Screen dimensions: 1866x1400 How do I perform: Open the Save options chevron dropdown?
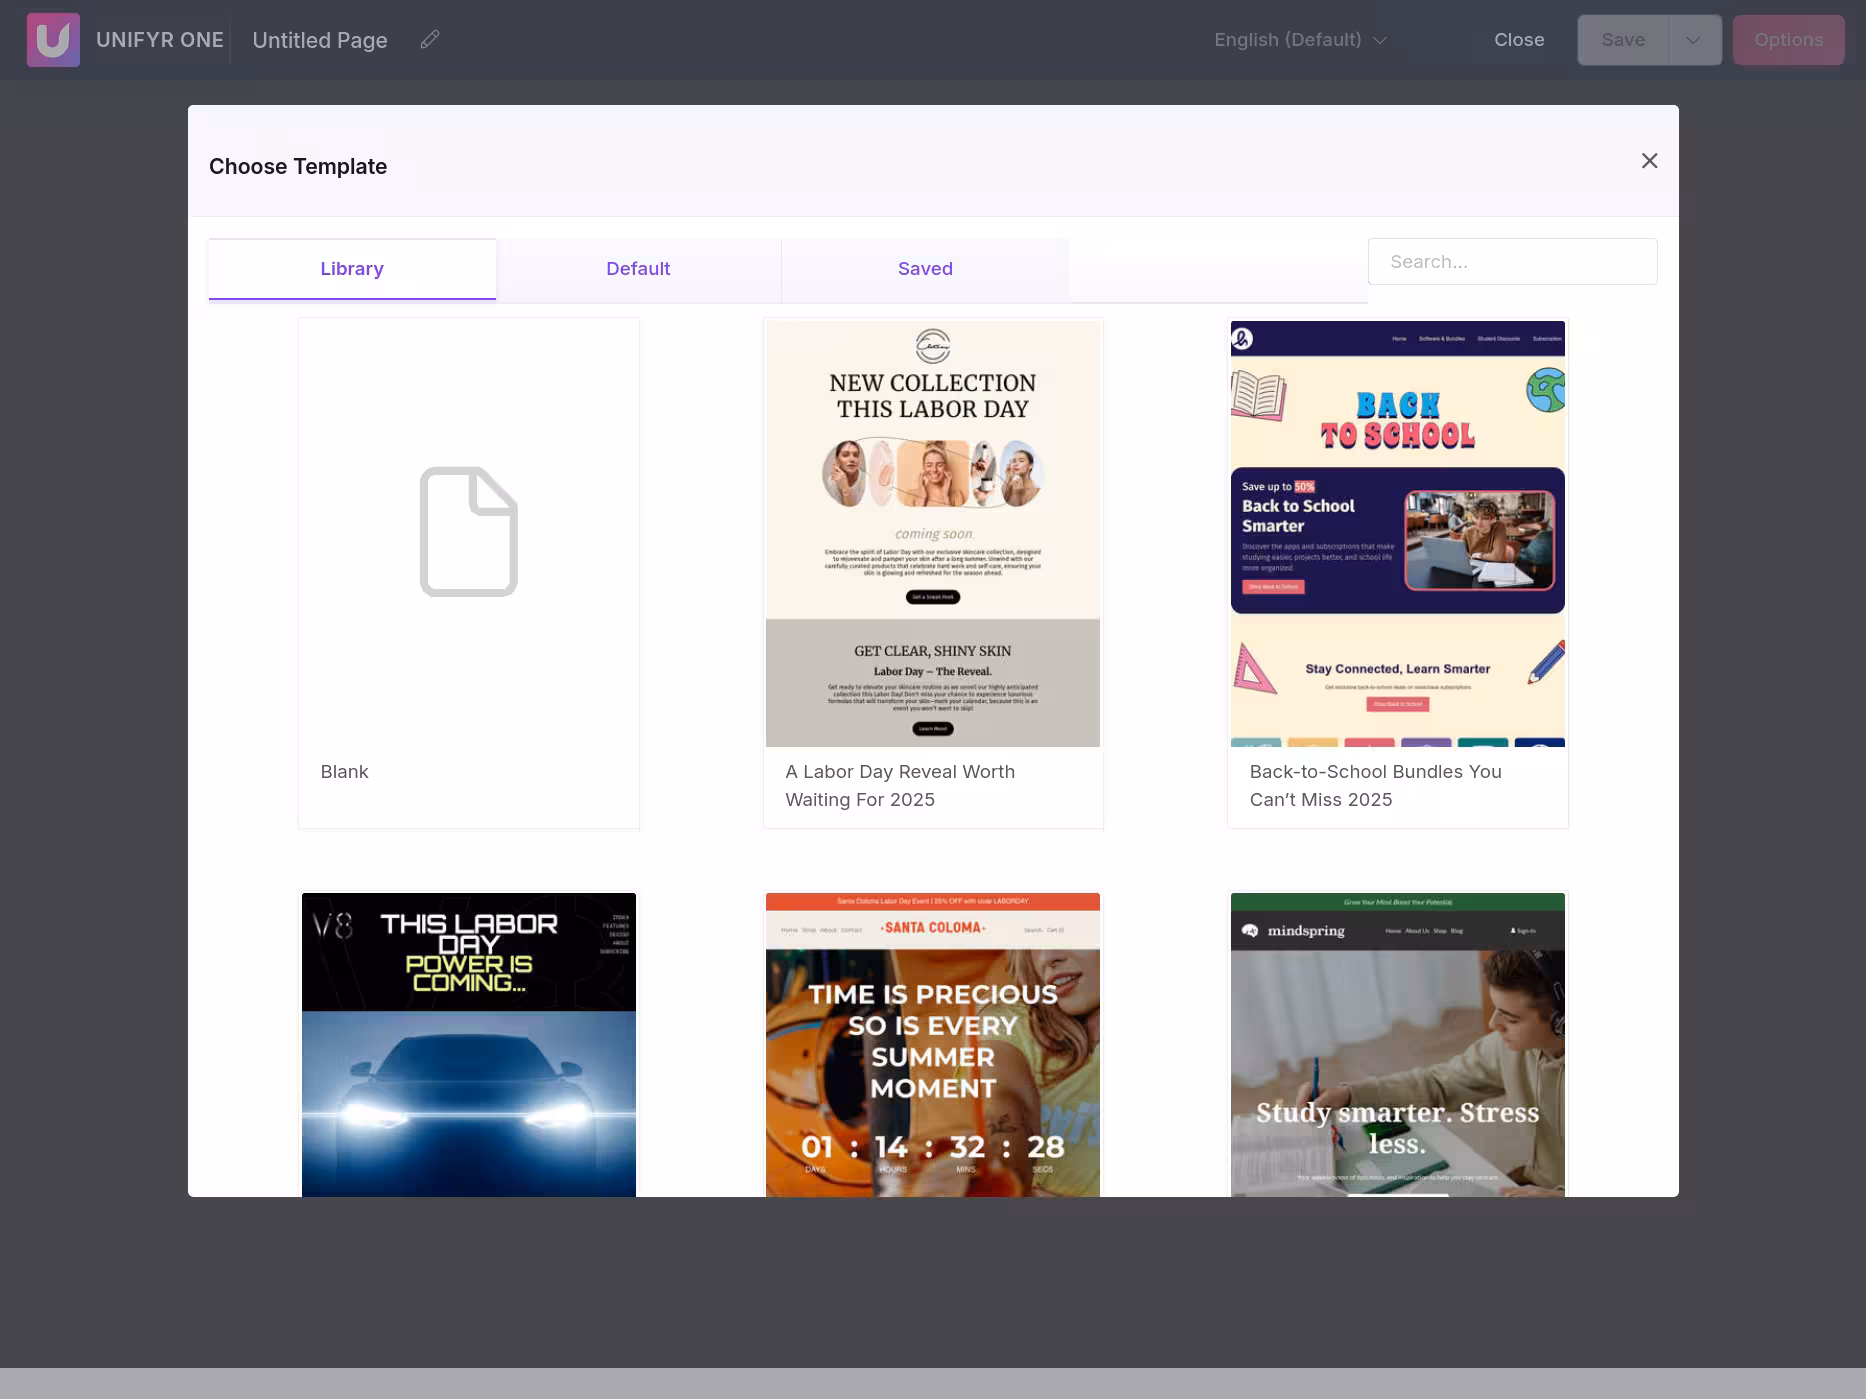click(1692, 40)
